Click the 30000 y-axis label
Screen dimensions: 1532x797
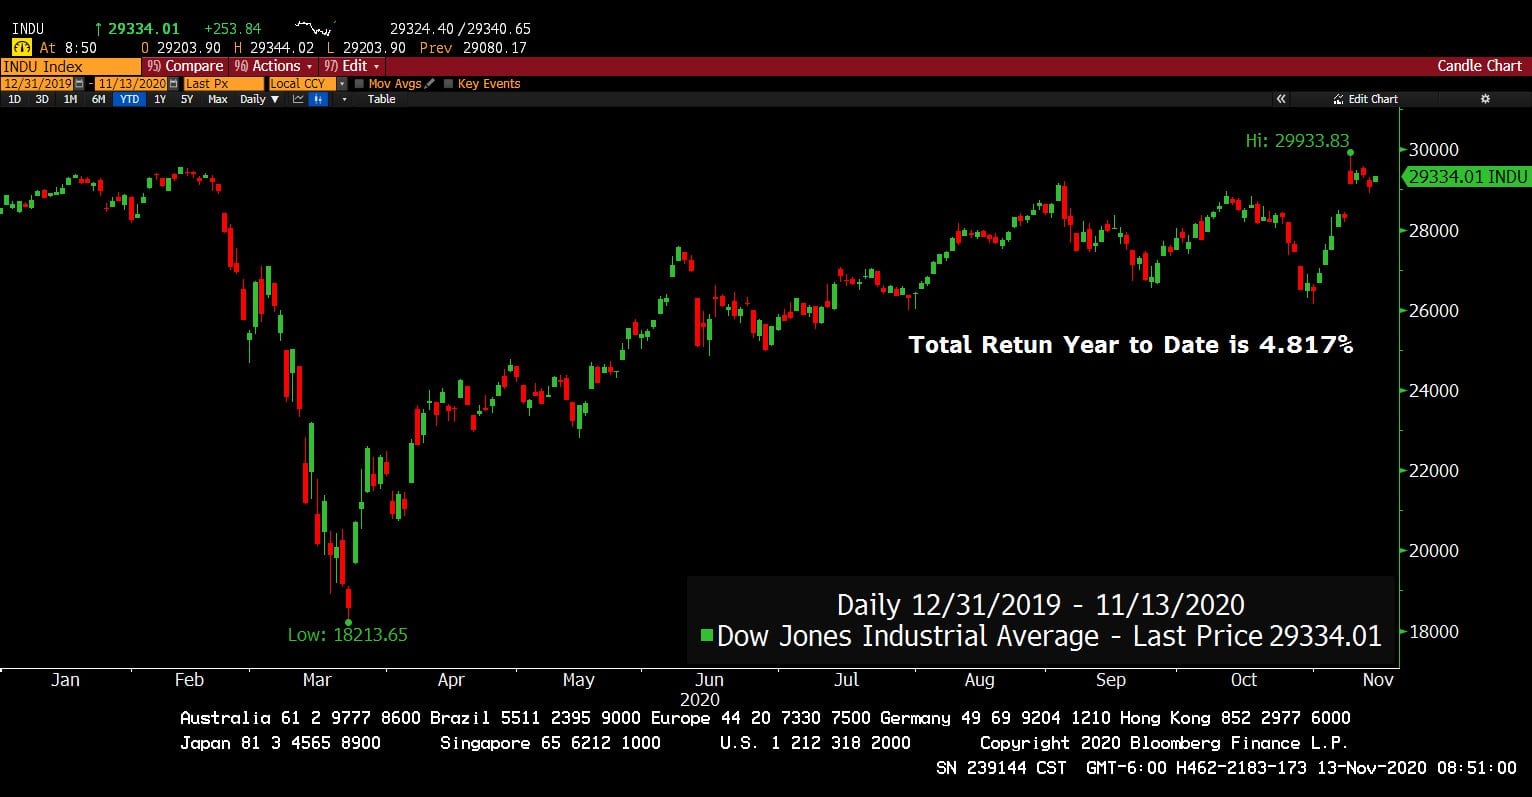pos(1434,150)
